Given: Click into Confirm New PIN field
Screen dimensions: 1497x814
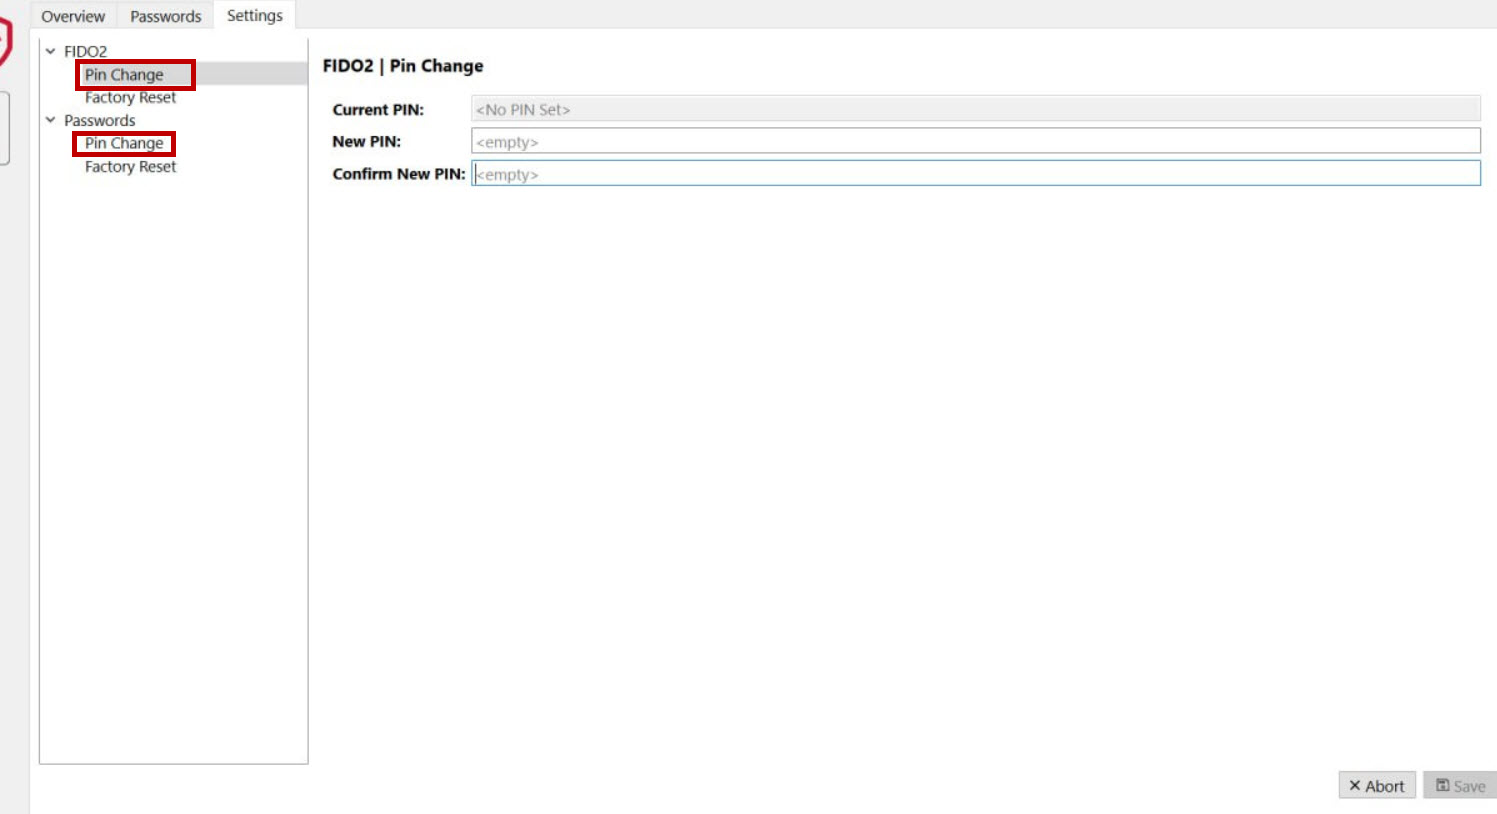Looking at the screenshot, I should pos(975,173).
